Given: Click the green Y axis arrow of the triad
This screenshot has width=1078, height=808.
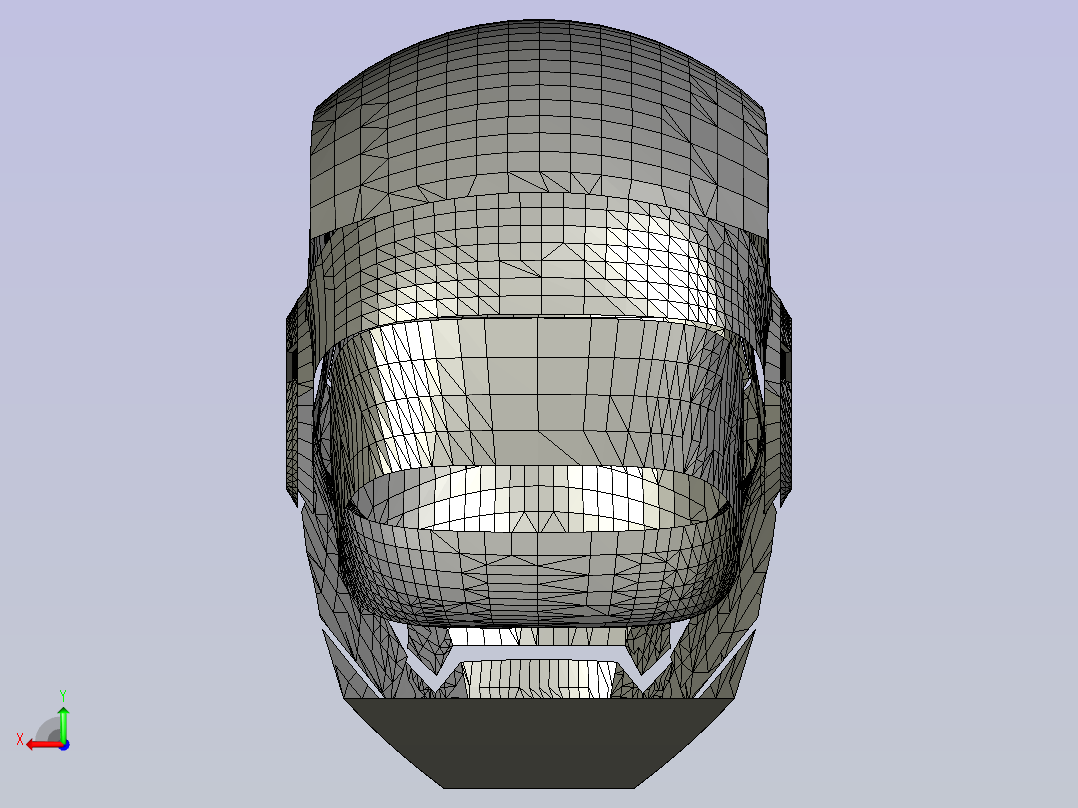Looking at the screenshot, I should point(63,723).
